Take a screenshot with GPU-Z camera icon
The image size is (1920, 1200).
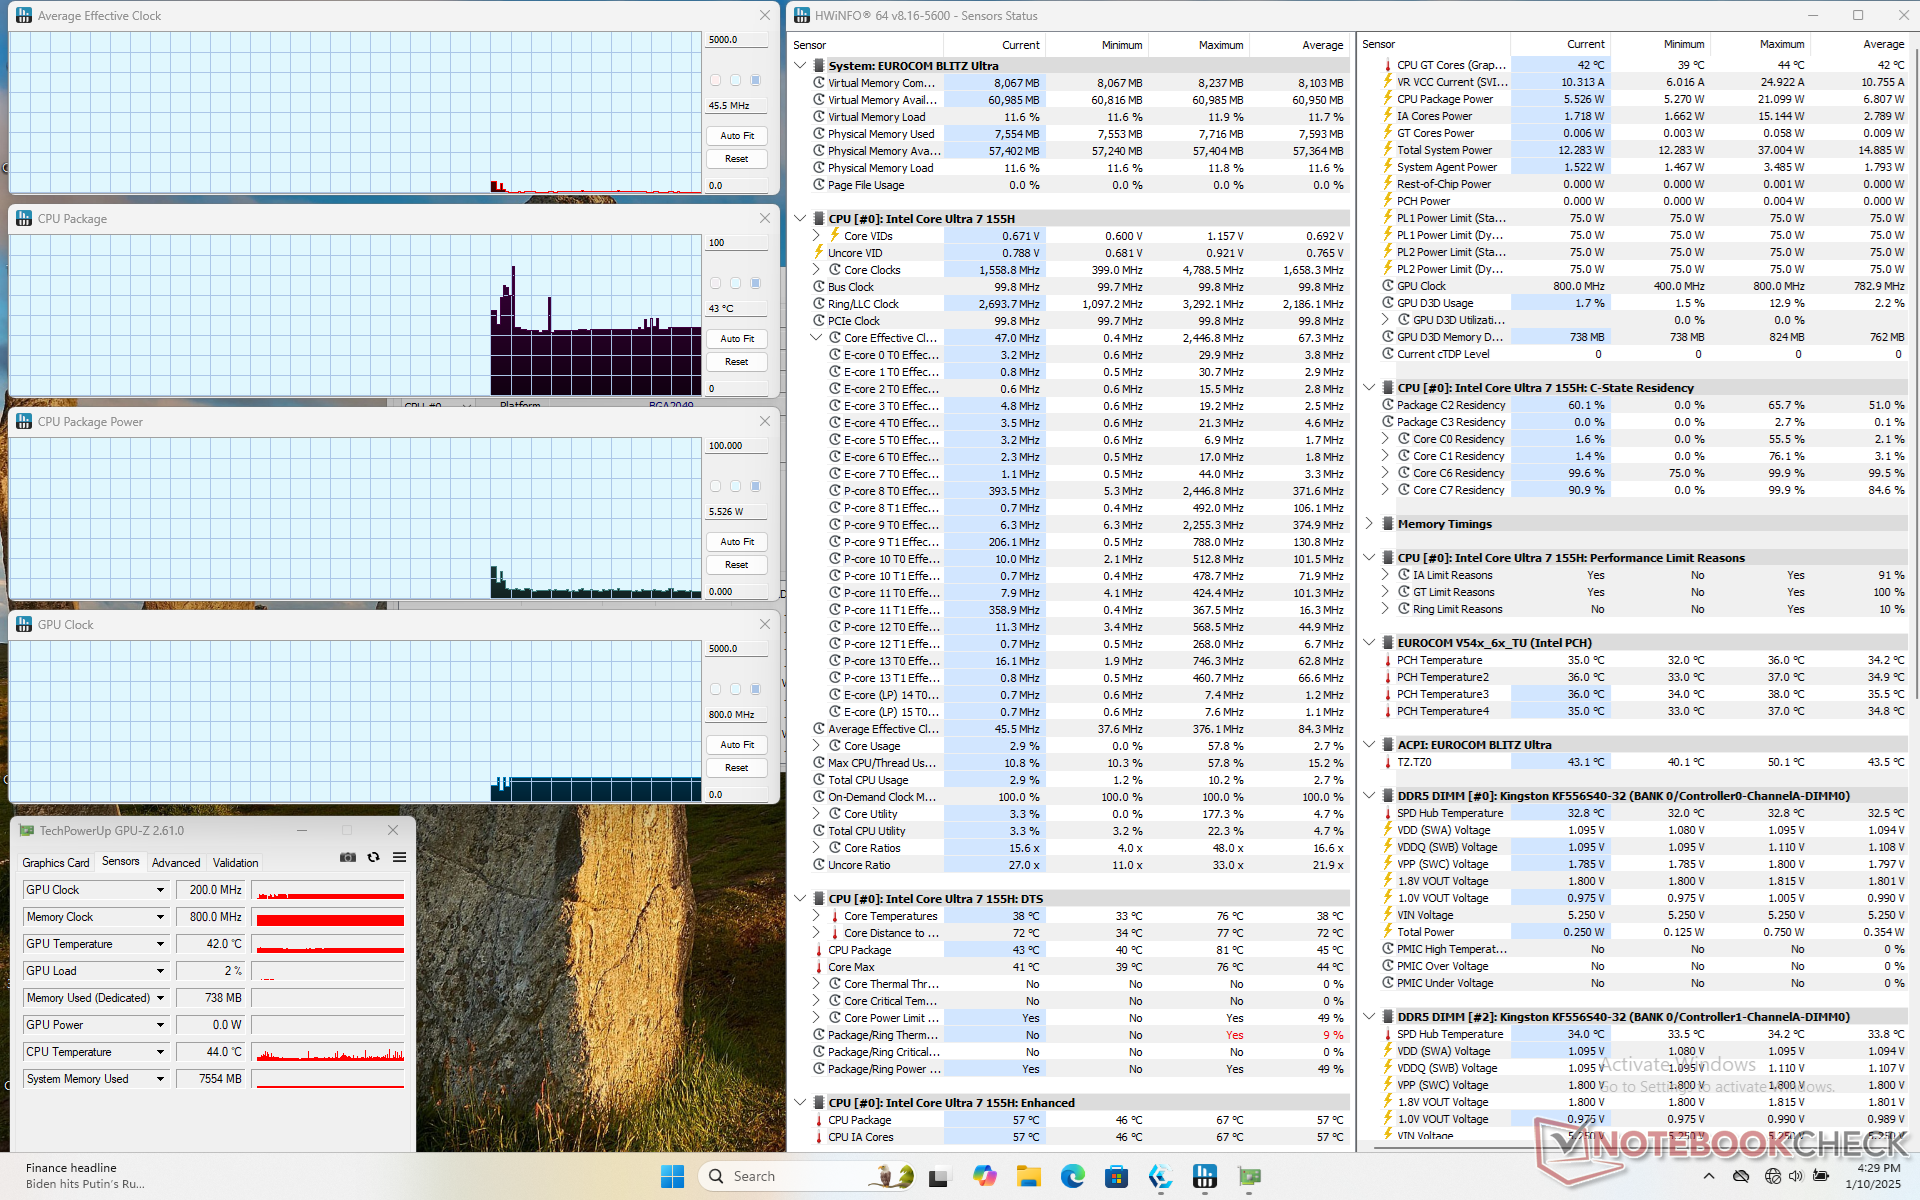[347, 857]
